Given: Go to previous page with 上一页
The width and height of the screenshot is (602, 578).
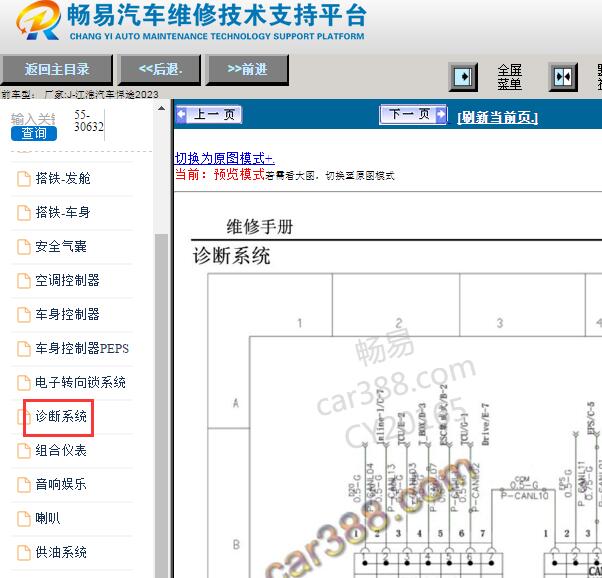Looking at the screenshot, I should tap(209, 114).
